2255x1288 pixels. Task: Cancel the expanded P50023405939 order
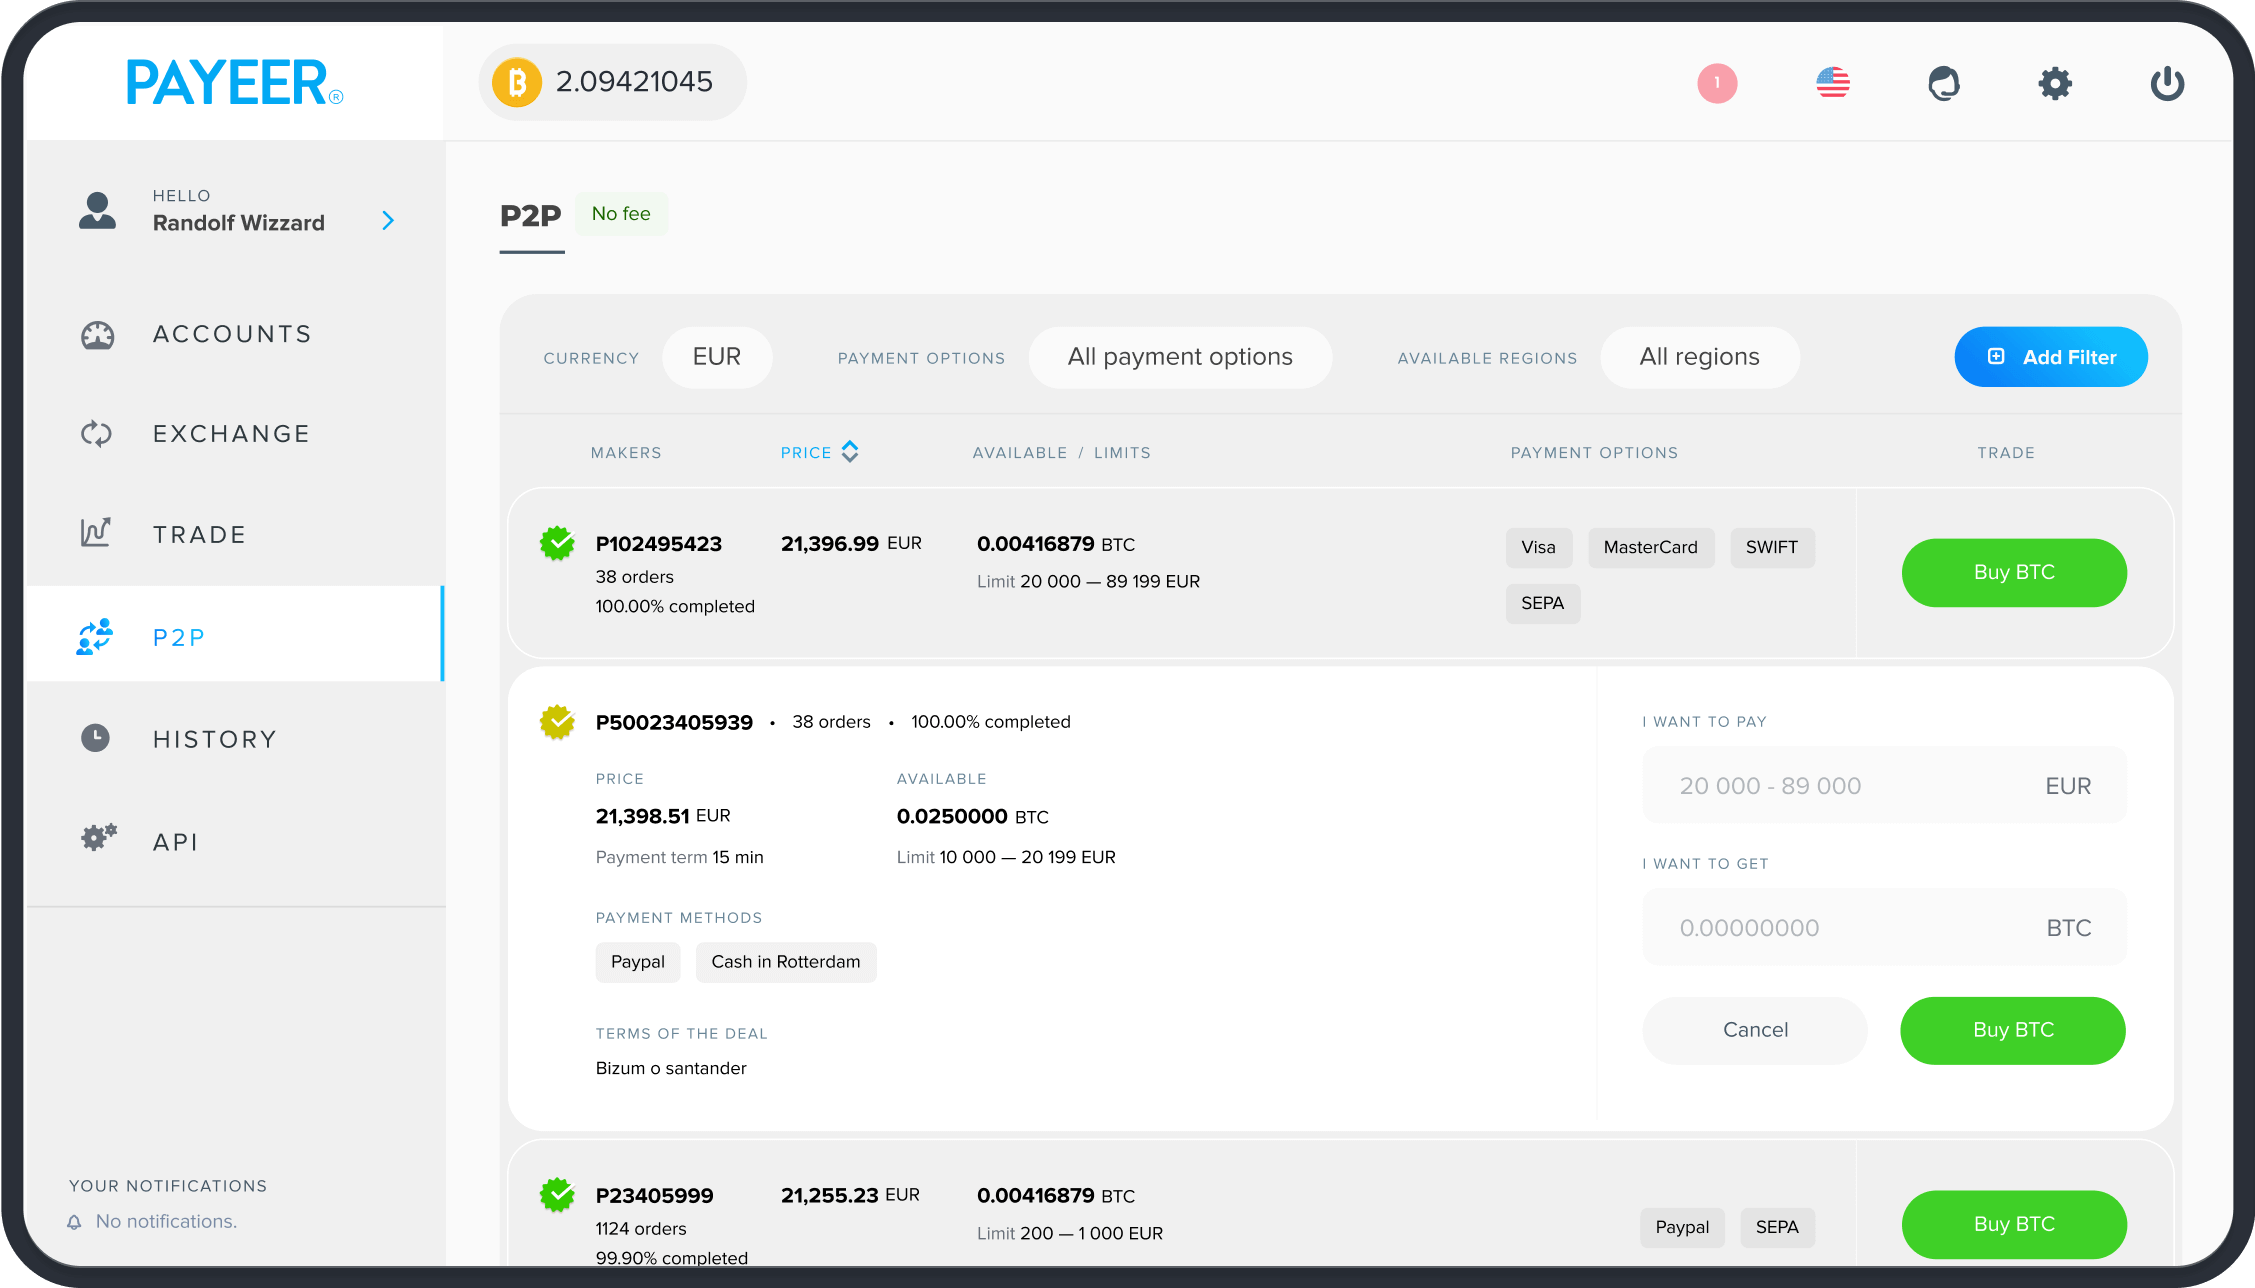pyautogui.click(x=1754, y=1030)
